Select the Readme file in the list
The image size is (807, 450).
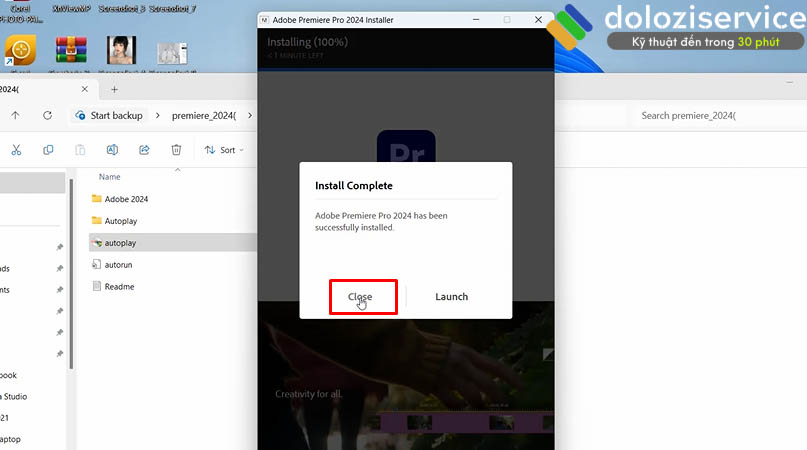(x=119, y=287)
